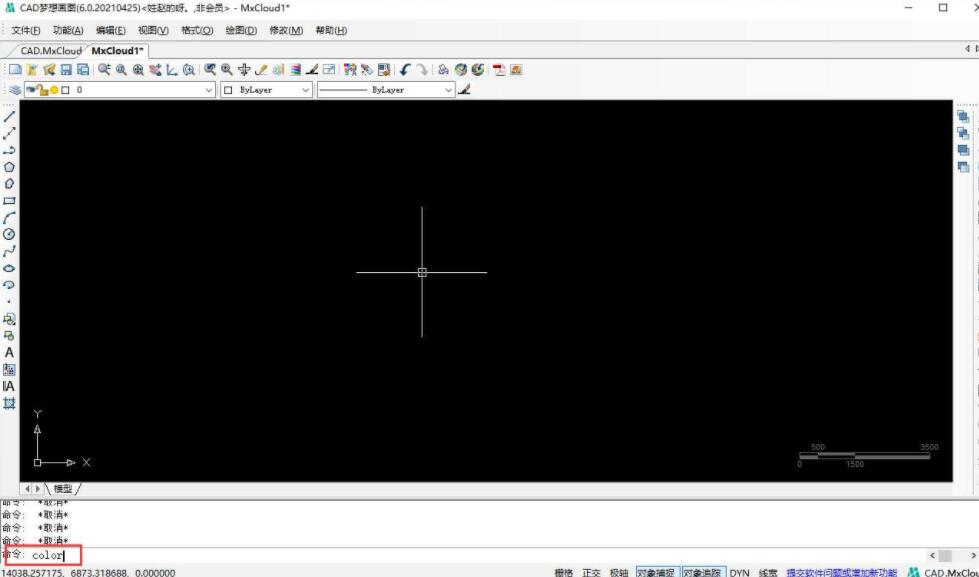Switch to the CAD.MxCloud tab
979x577 pixels.
[x=50, y=51]
